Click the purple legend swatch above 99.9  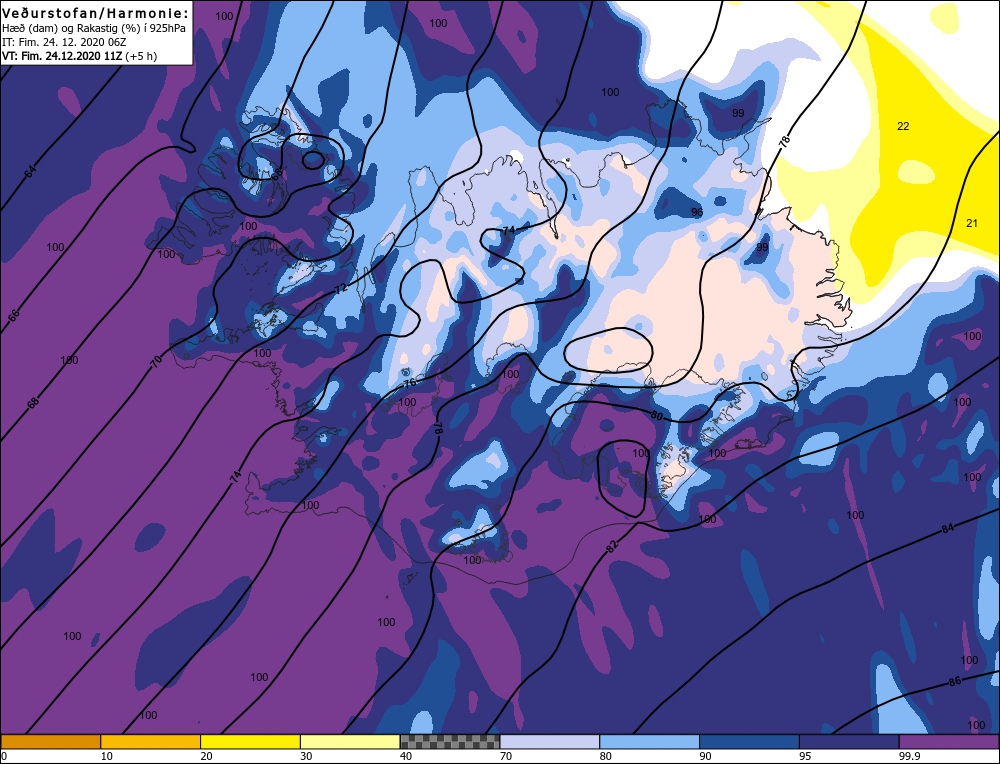[949, 741]
